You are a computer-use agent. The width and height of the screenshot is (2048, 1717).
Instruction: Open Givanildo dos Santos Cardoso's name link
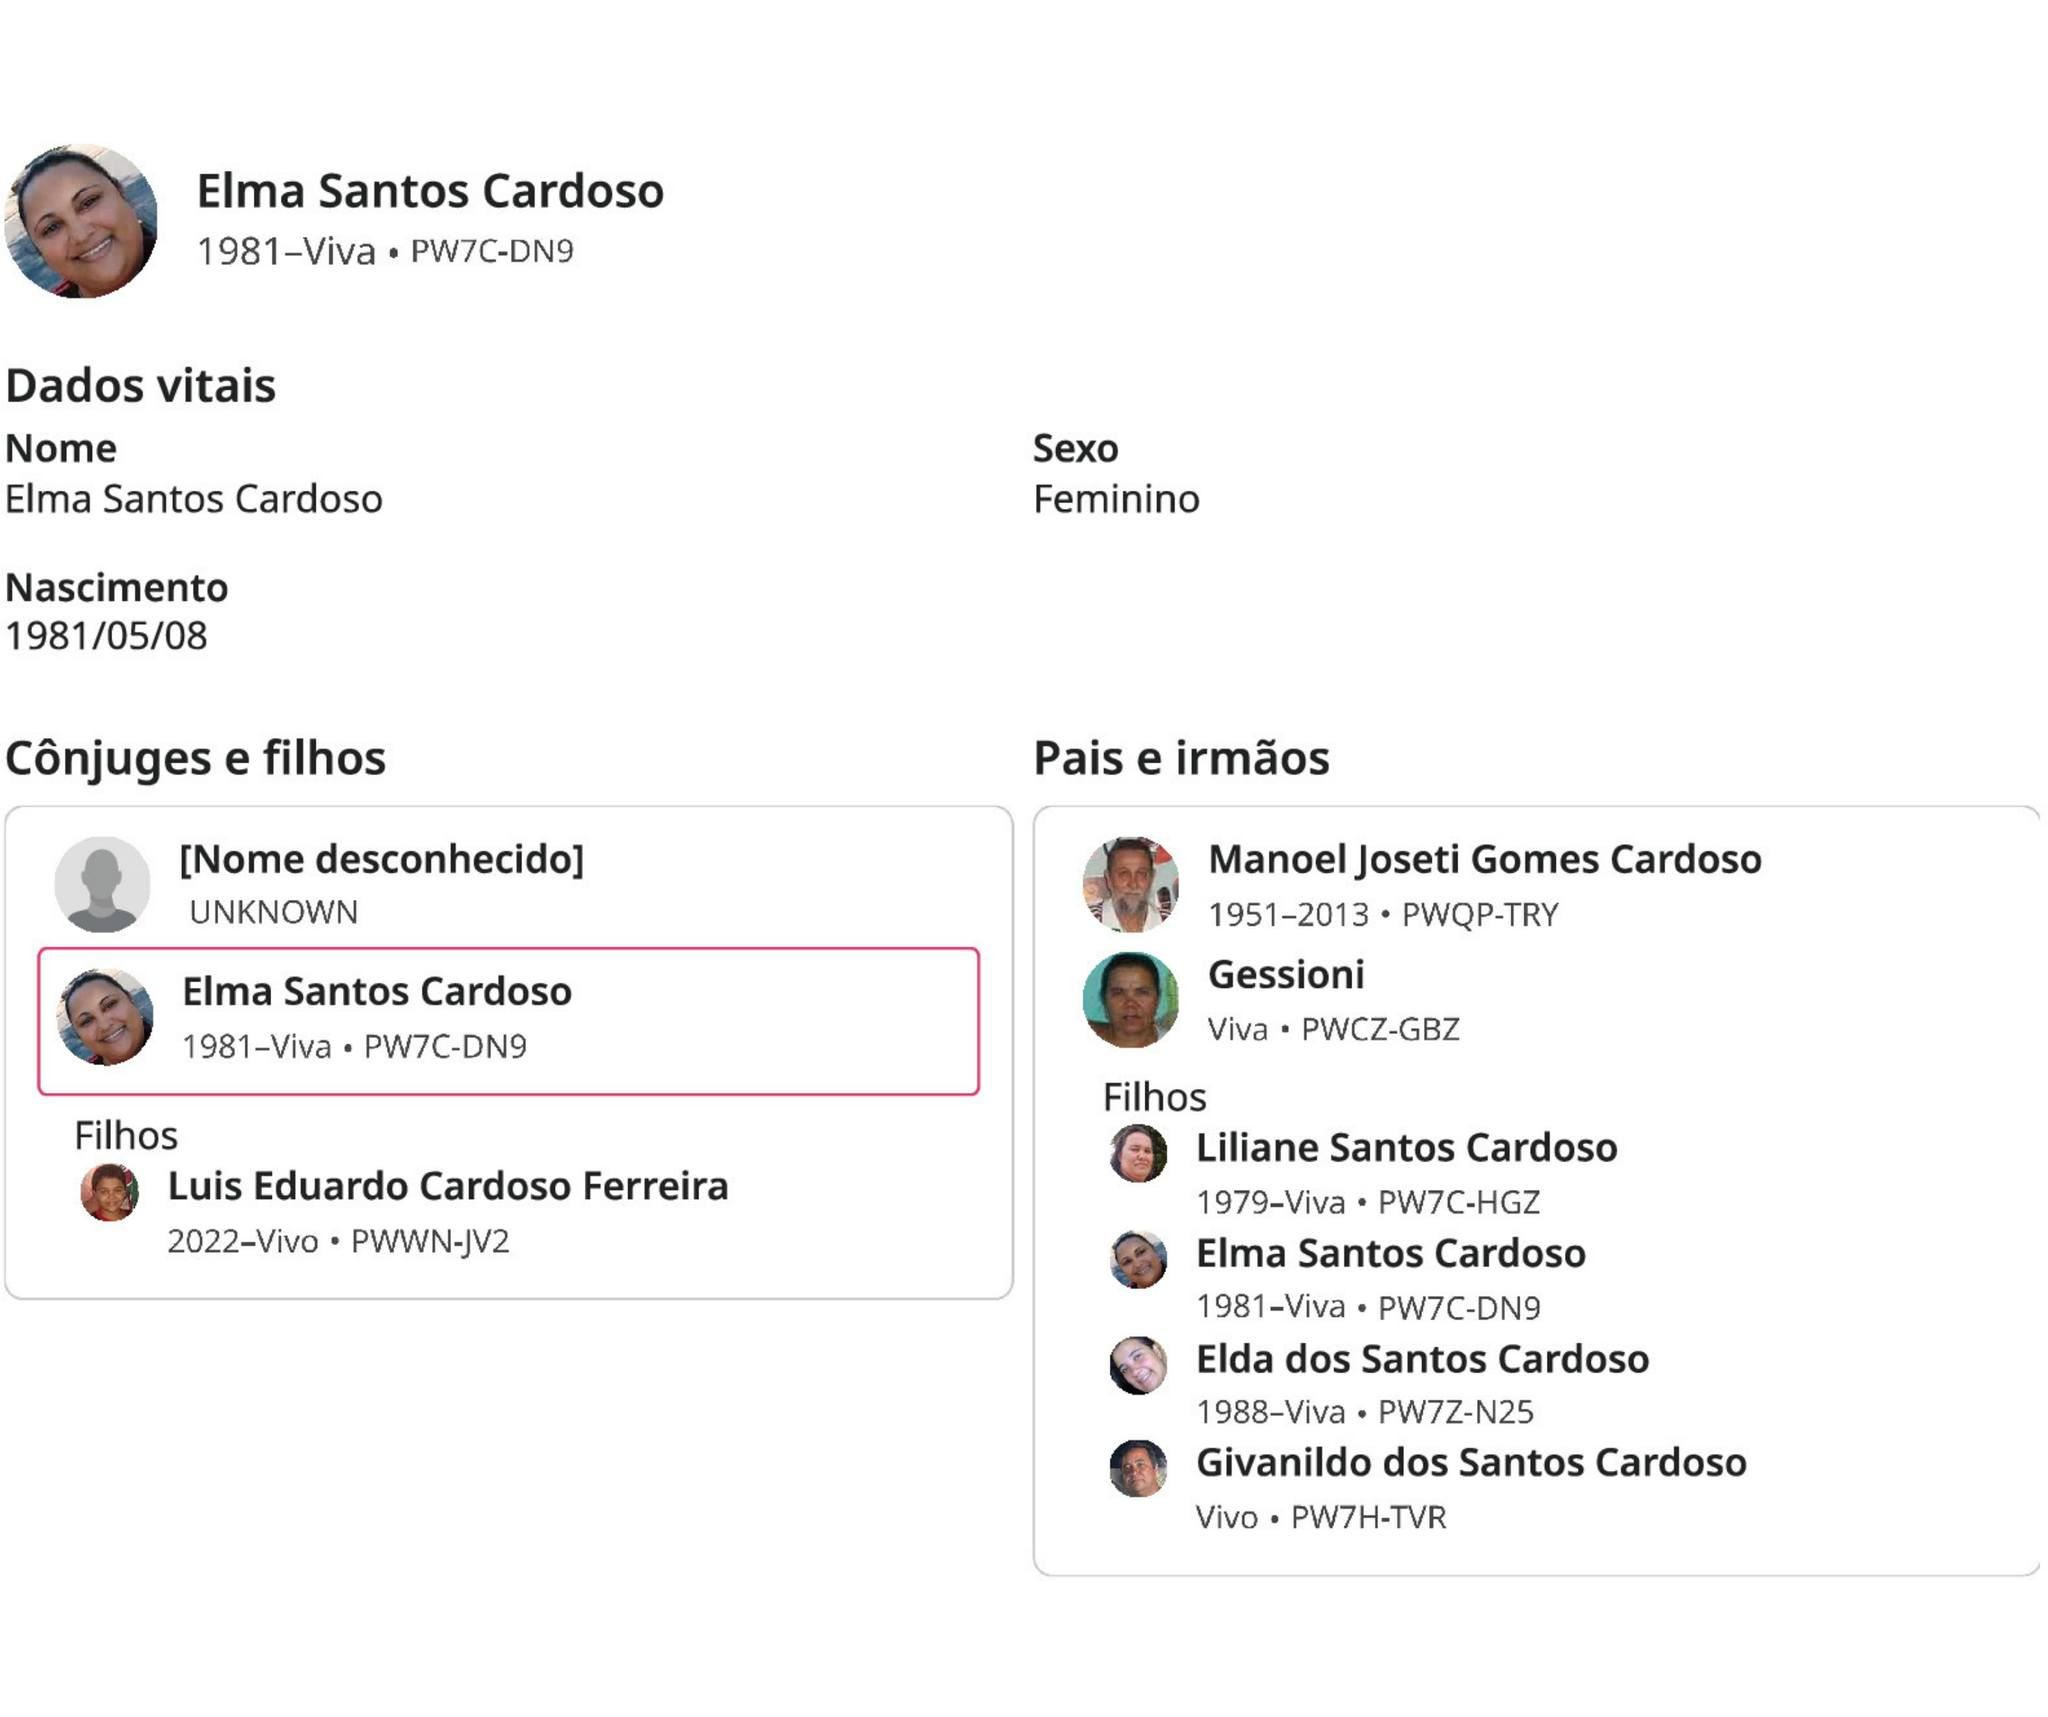[1471, 1462]
